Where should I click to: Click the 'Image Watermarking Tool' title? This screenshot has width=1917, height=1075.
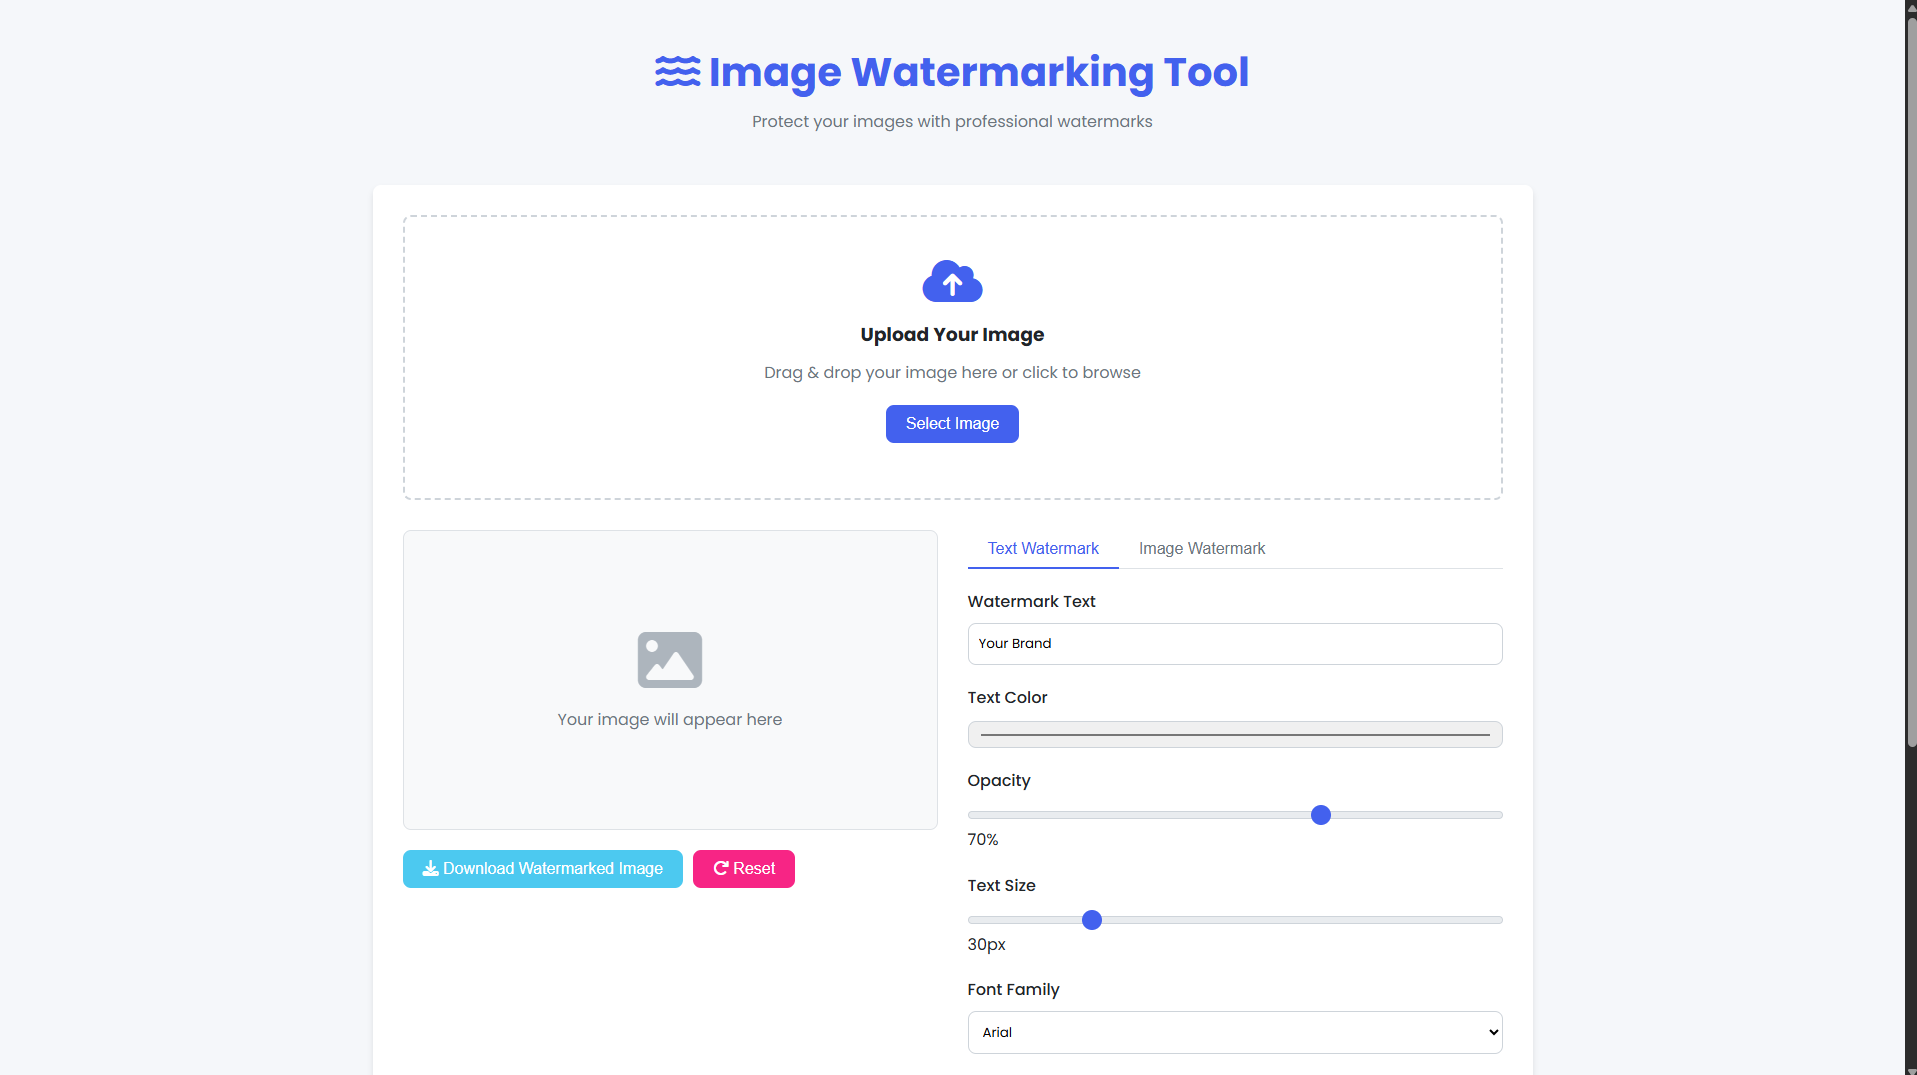[979, 72]
